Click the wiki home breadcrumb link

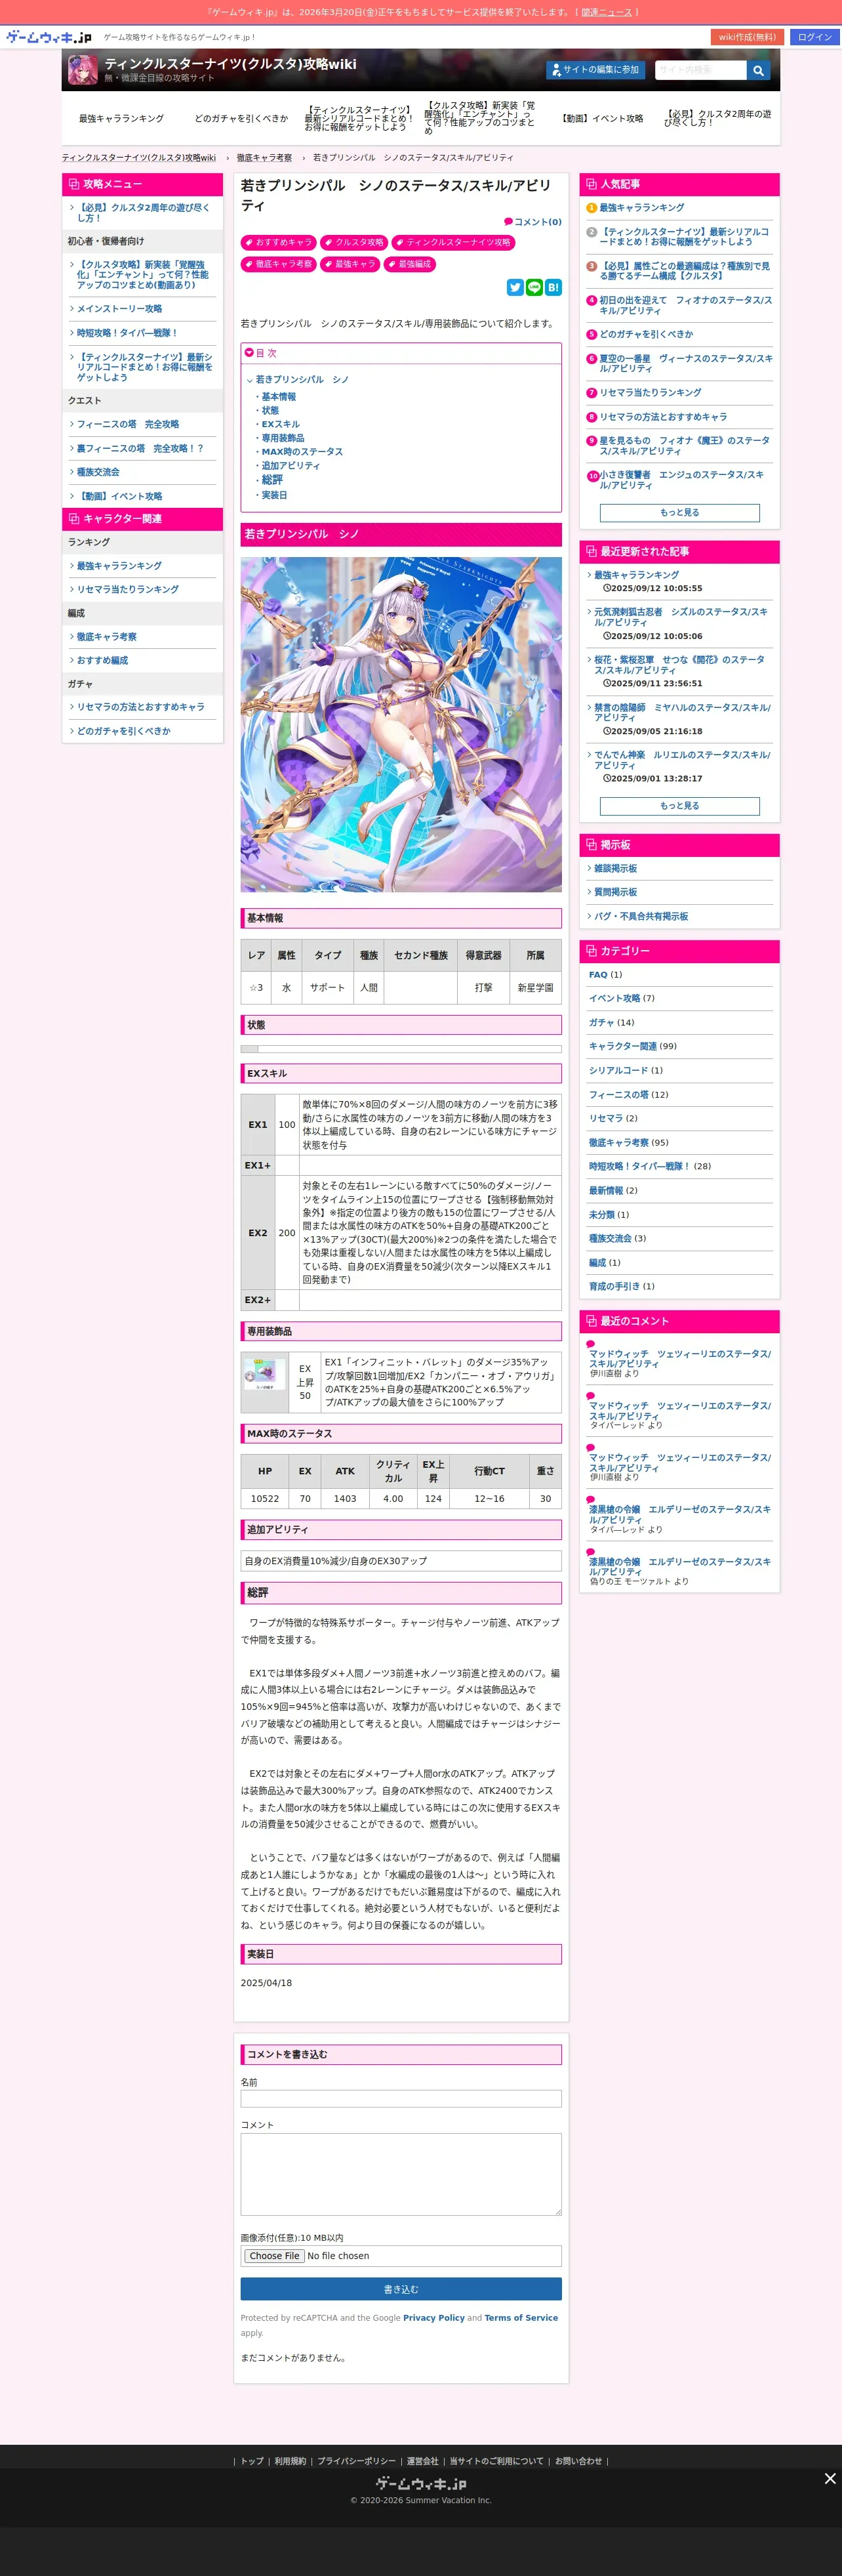[x=139, y=158]
